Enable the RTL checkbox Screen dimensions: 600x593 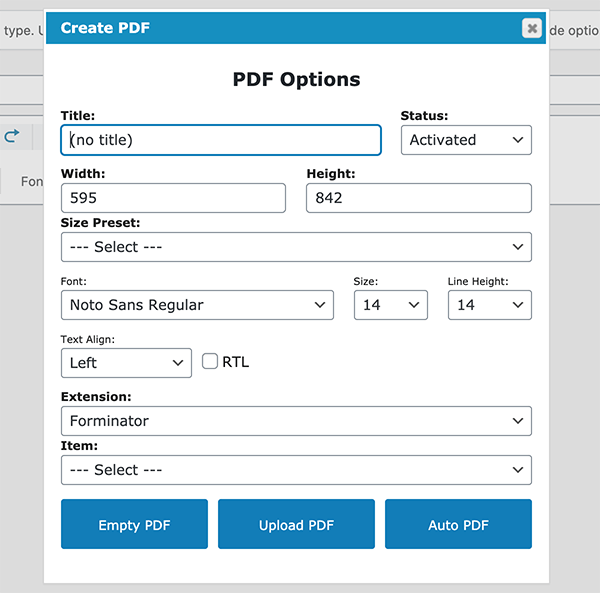(210, 361)
